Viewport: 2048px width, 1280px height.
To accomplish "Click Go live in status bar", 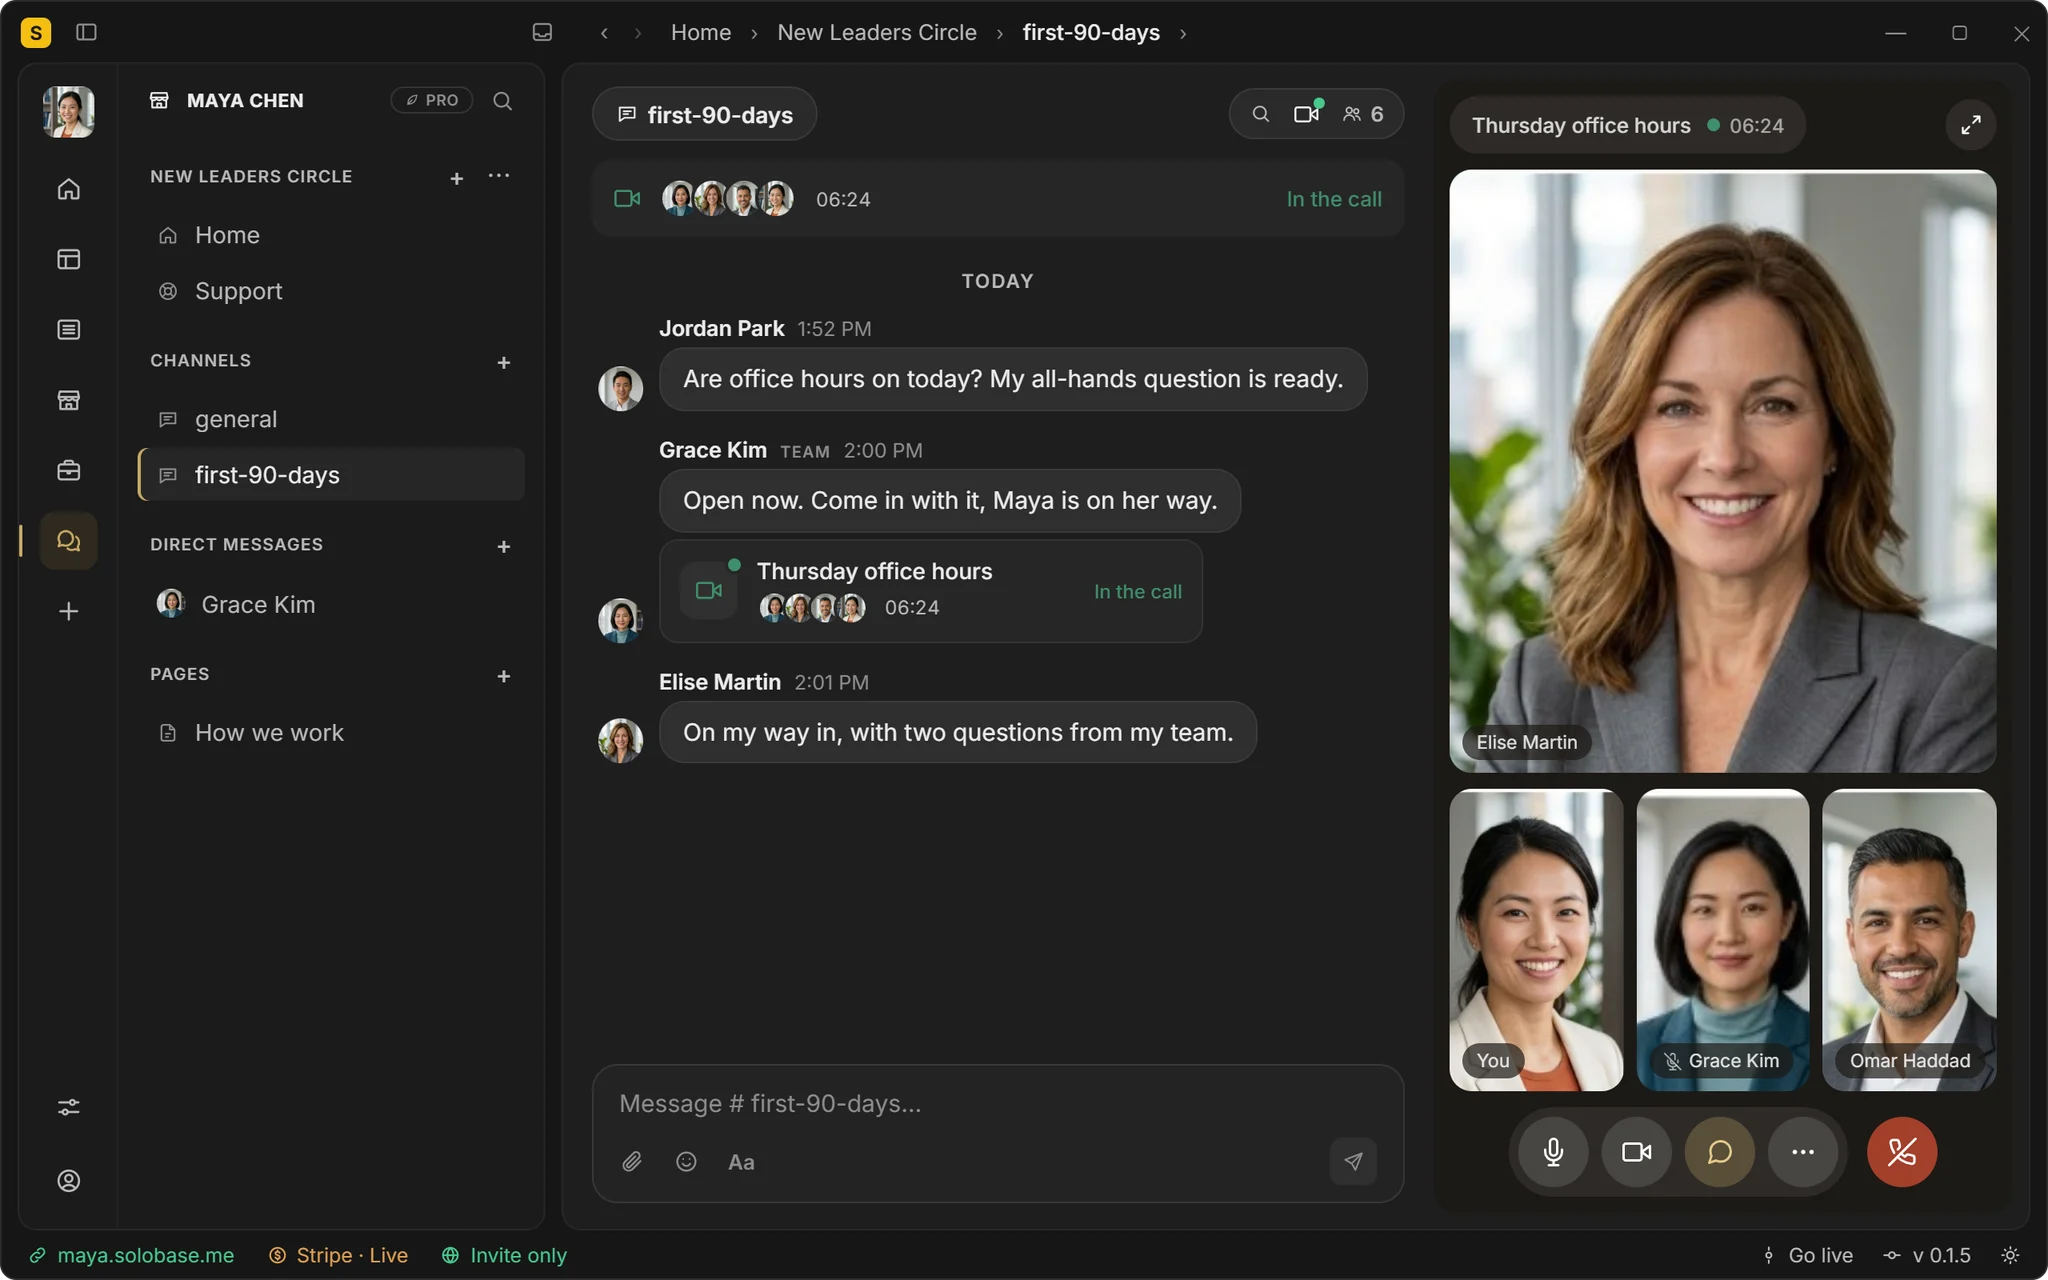I will click(1807, 1255).
